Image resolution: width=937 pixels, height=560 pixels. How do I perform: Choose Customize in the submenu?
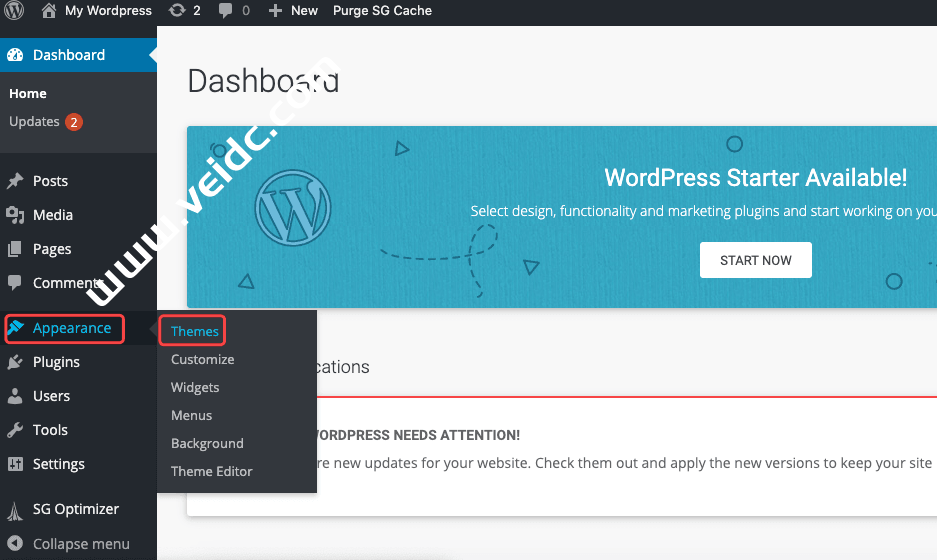point(202,359)
